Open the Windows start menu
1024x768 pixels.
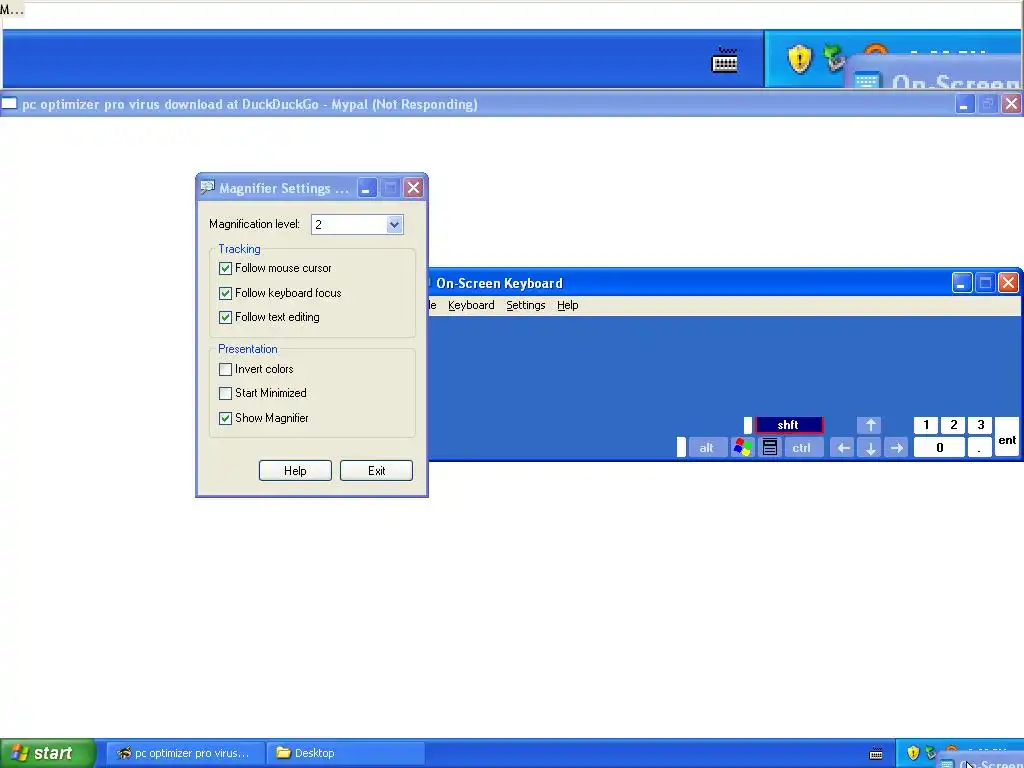(x=48, y=753)
